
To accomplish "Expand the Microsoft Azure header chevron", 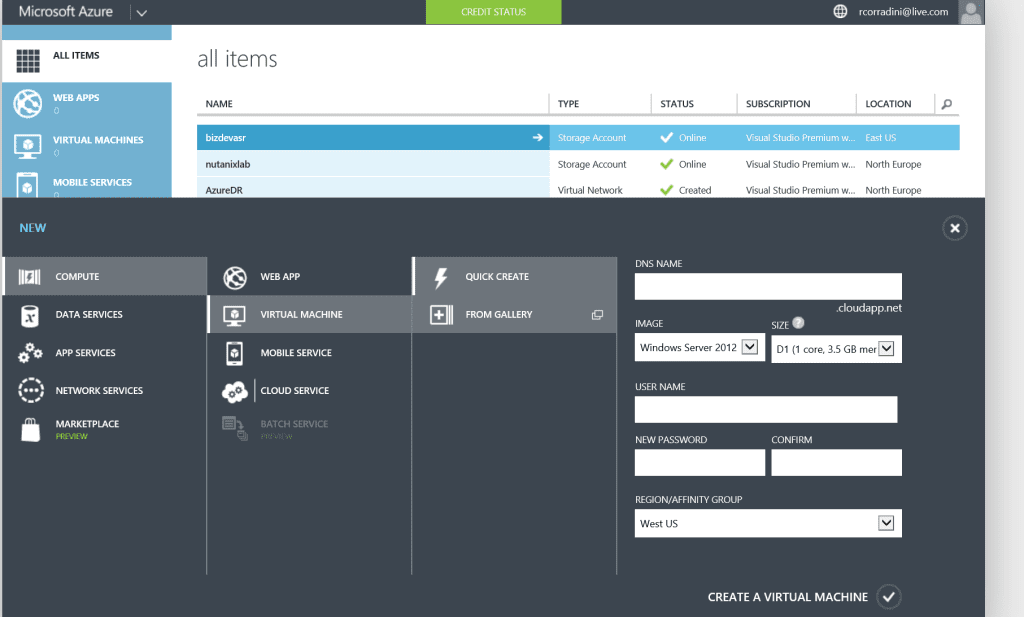I will point(142,12).
